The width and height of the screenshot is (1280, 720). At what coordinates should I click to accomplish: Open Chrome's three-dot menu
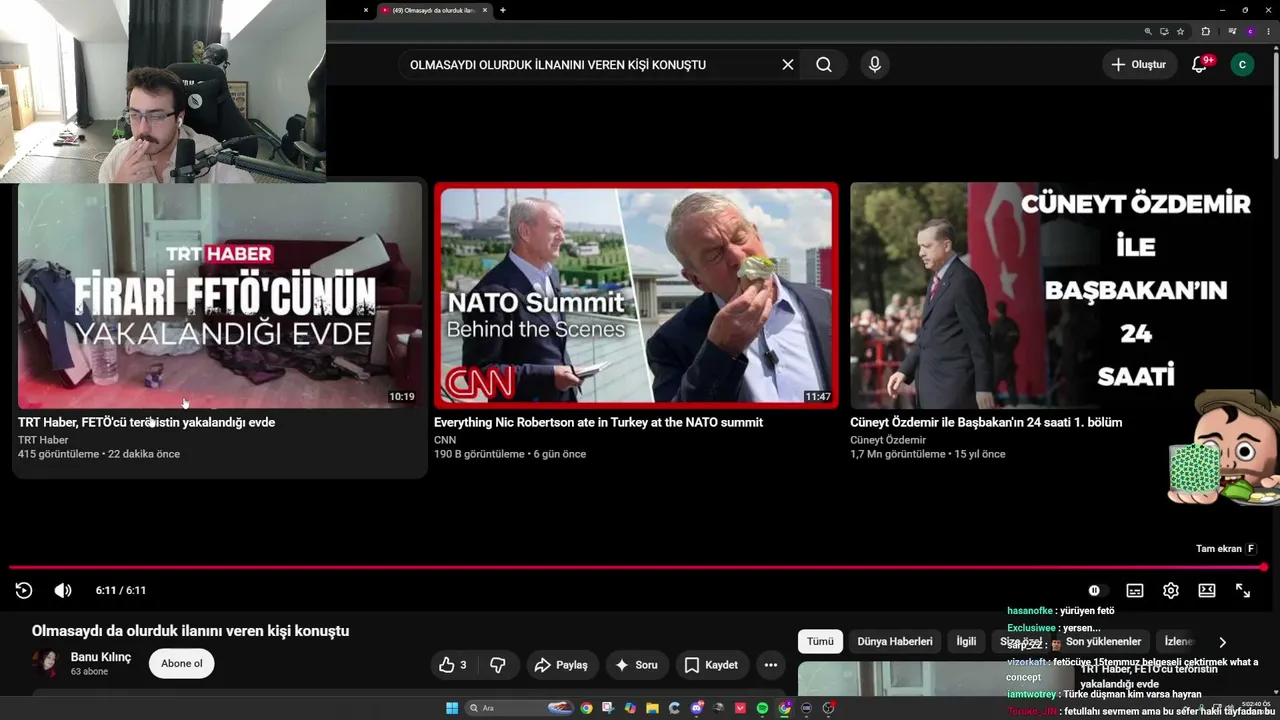click(x=1267, y=31)
